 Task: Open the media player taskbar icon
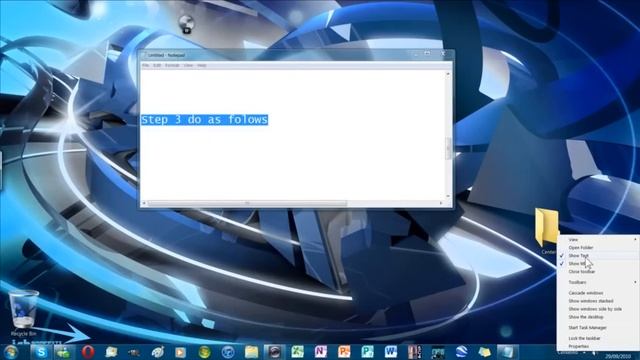click(x=180, y=352)
